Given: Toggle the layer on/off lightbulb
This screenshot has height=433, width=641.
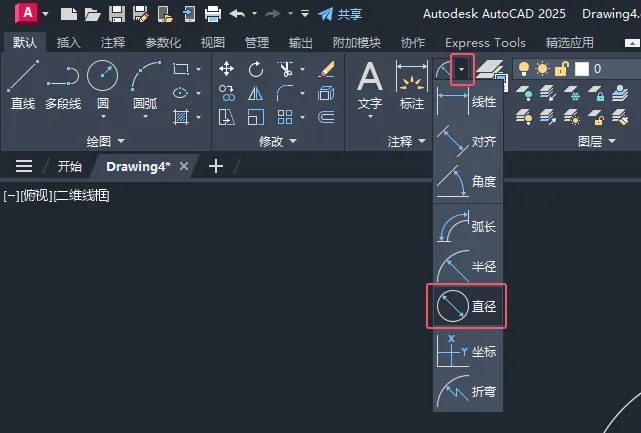Looking at the screenshot, I should [524, 69].
